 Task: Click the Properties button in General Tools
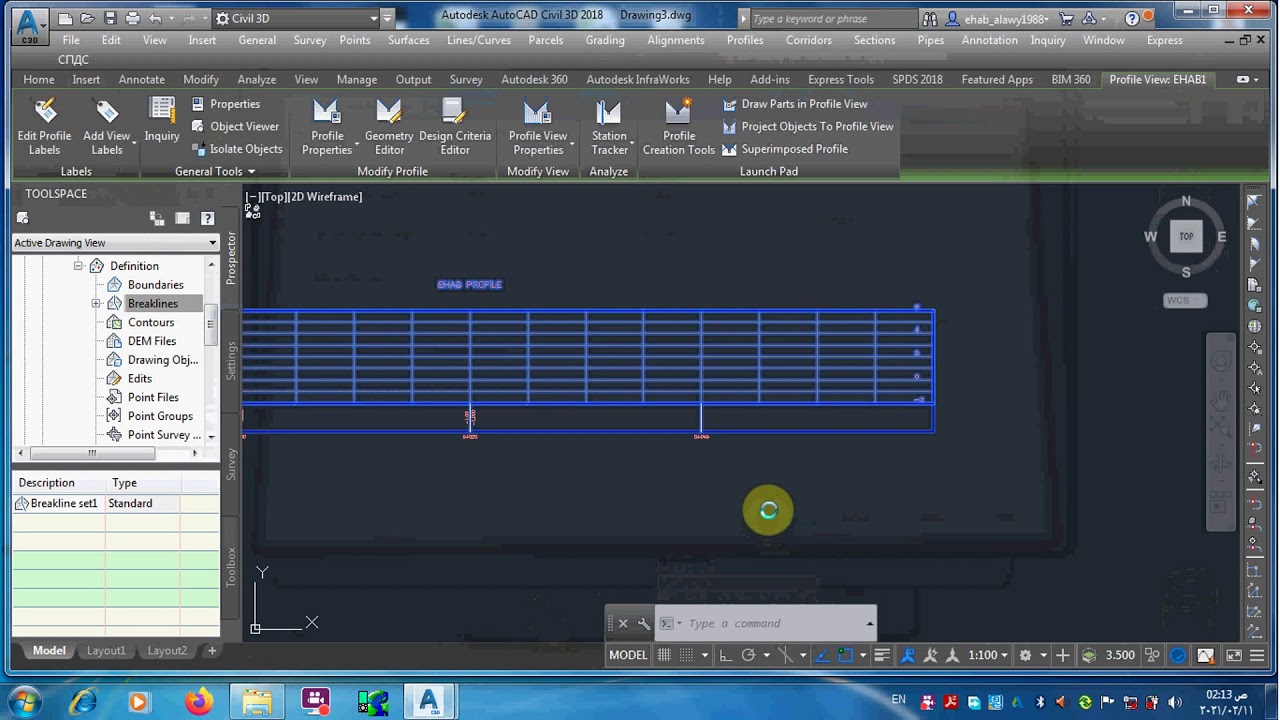[225, 104]
